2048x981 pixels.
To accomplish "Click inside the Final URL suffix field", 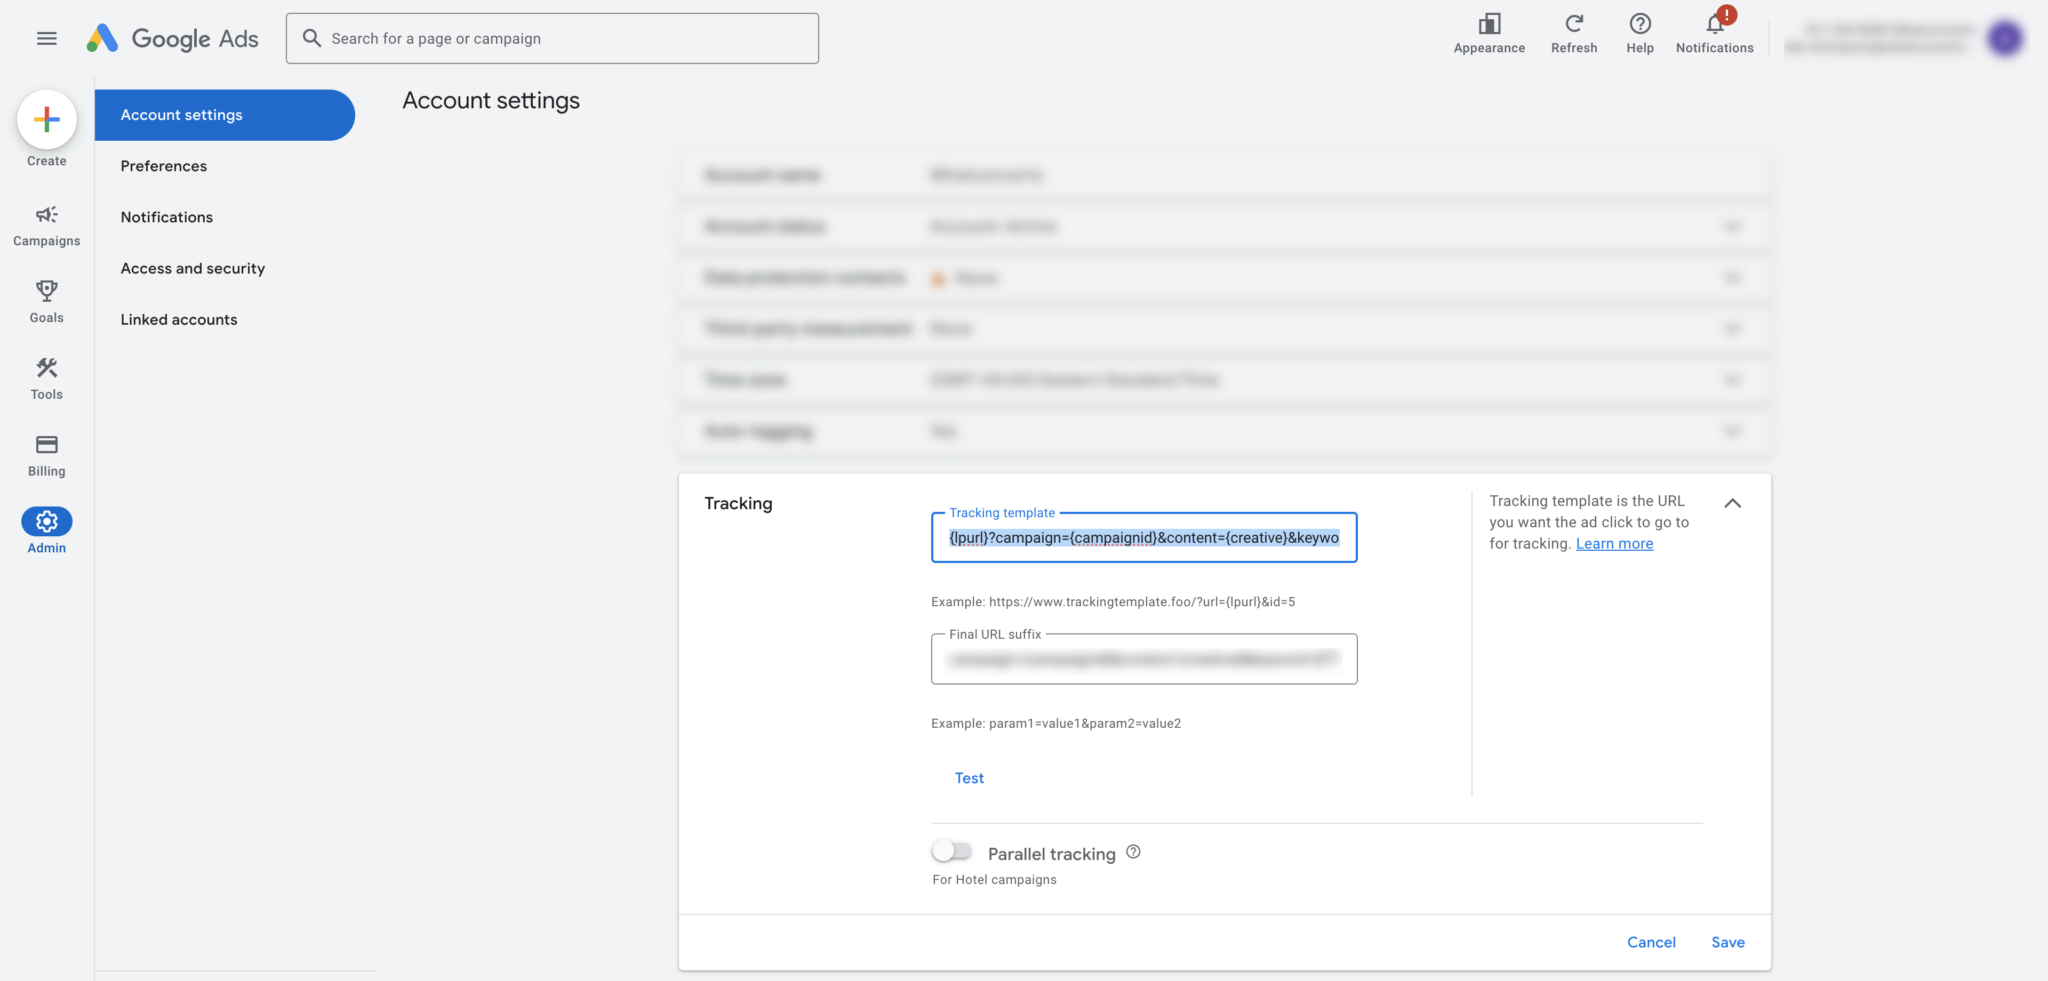I will pos(1143,660).
